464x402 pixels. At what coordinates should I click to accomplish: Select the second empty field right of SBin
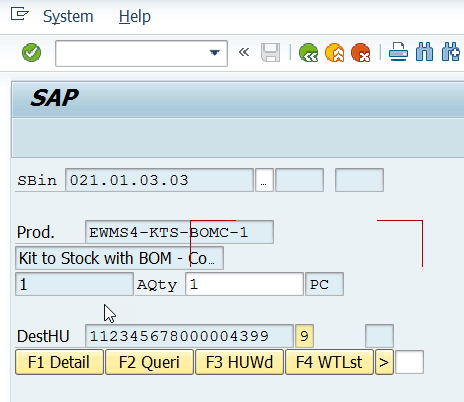359,180
